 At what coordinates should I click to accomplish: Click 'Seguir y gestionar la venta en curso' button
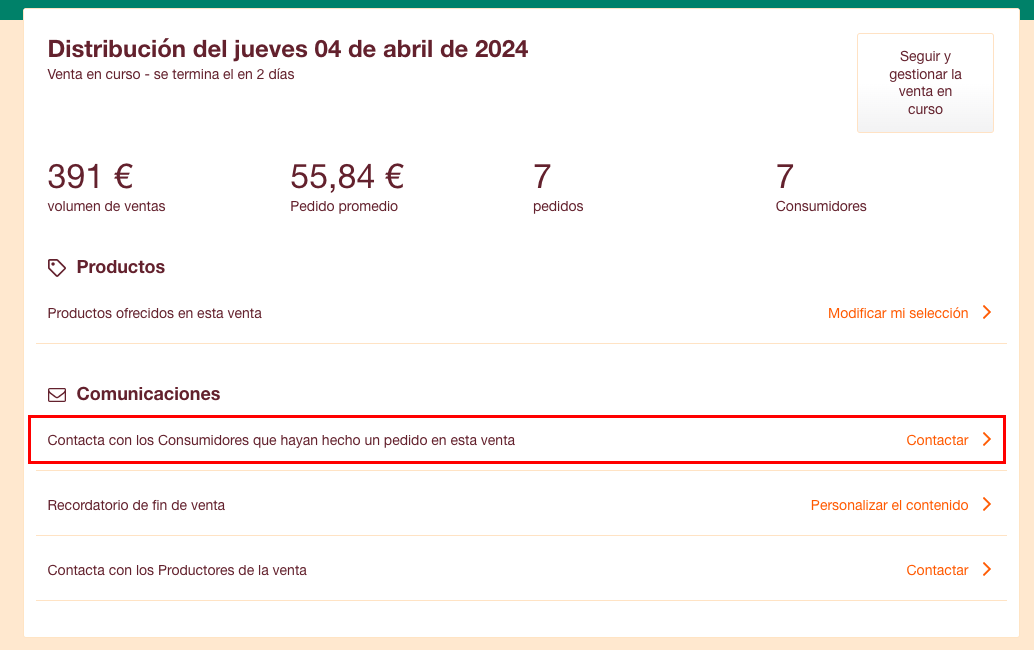[x=925, y=83]
